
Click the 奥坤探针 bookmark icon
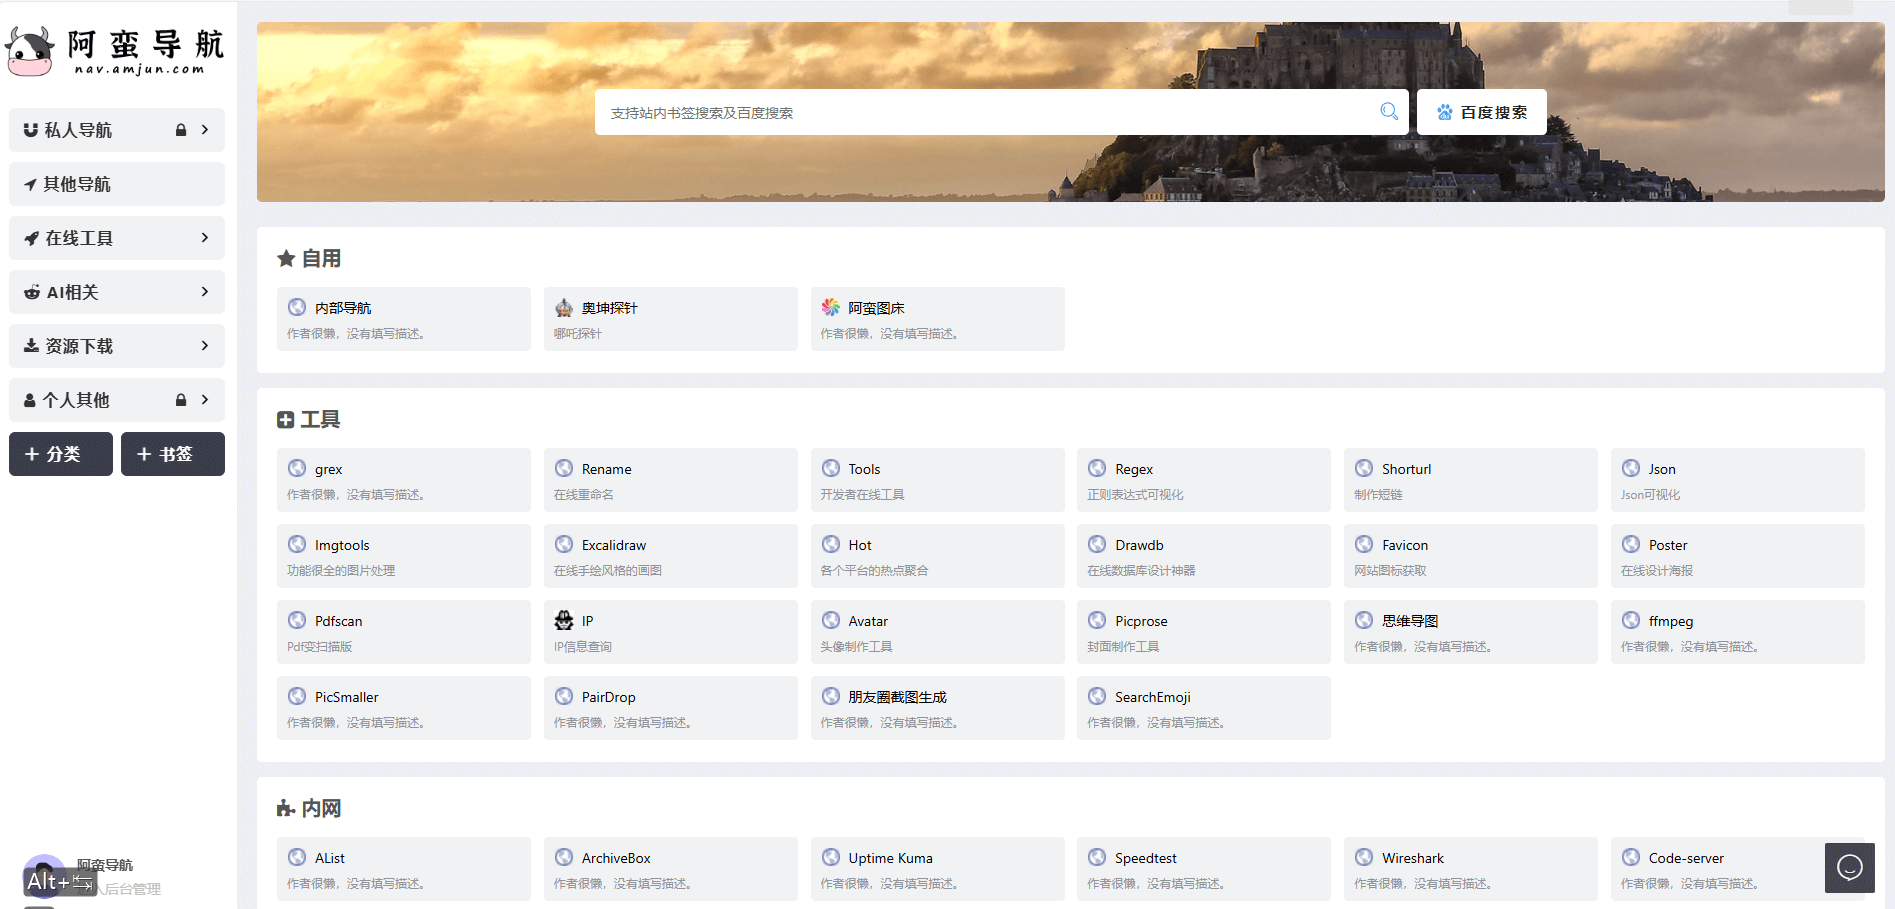point(564,308)
